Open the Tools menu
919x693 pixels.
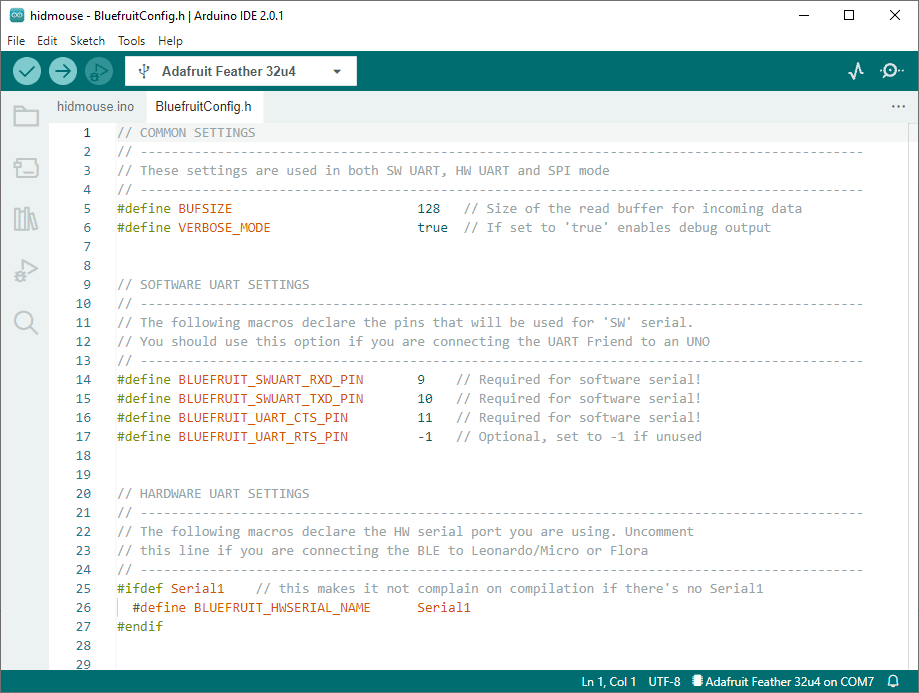tap(131, 41)
